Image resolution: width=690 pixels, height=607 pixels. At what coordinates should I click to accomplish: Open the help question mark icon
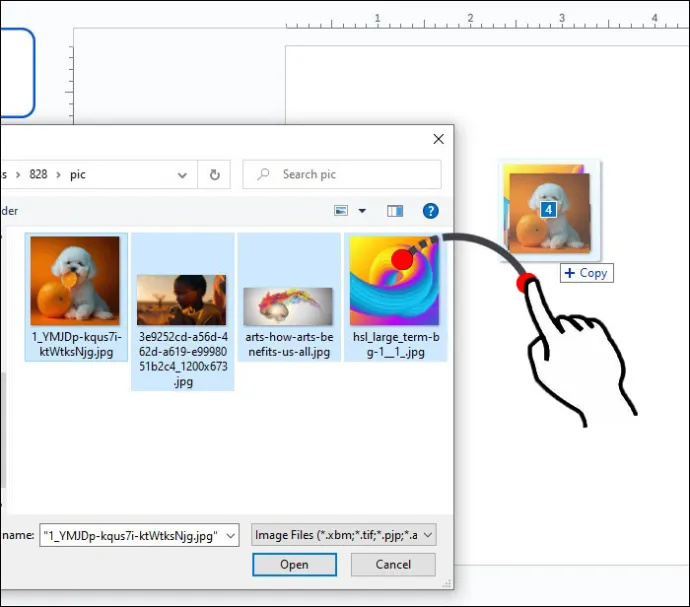pyautogui.click(x=430, y=211)
